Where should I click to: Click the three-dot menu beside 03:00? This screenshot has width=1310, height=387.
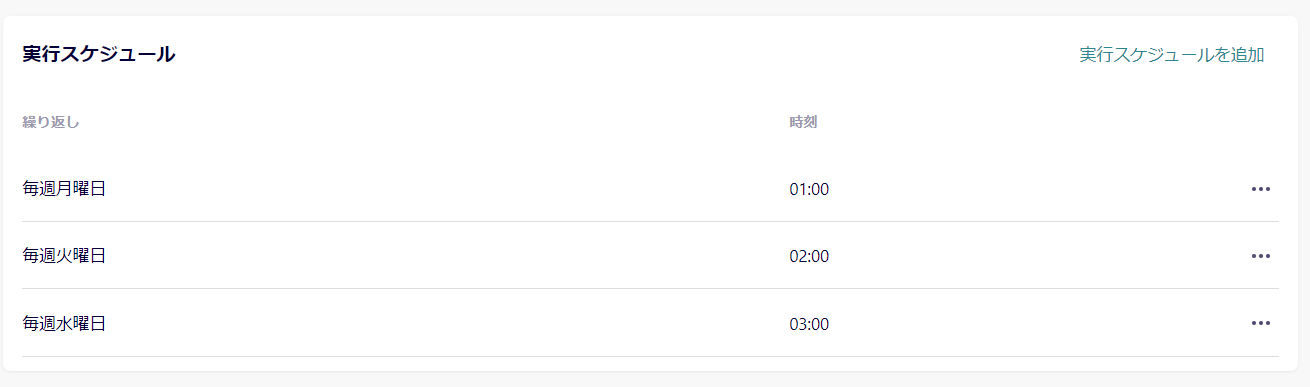[x=1260, y=323]
